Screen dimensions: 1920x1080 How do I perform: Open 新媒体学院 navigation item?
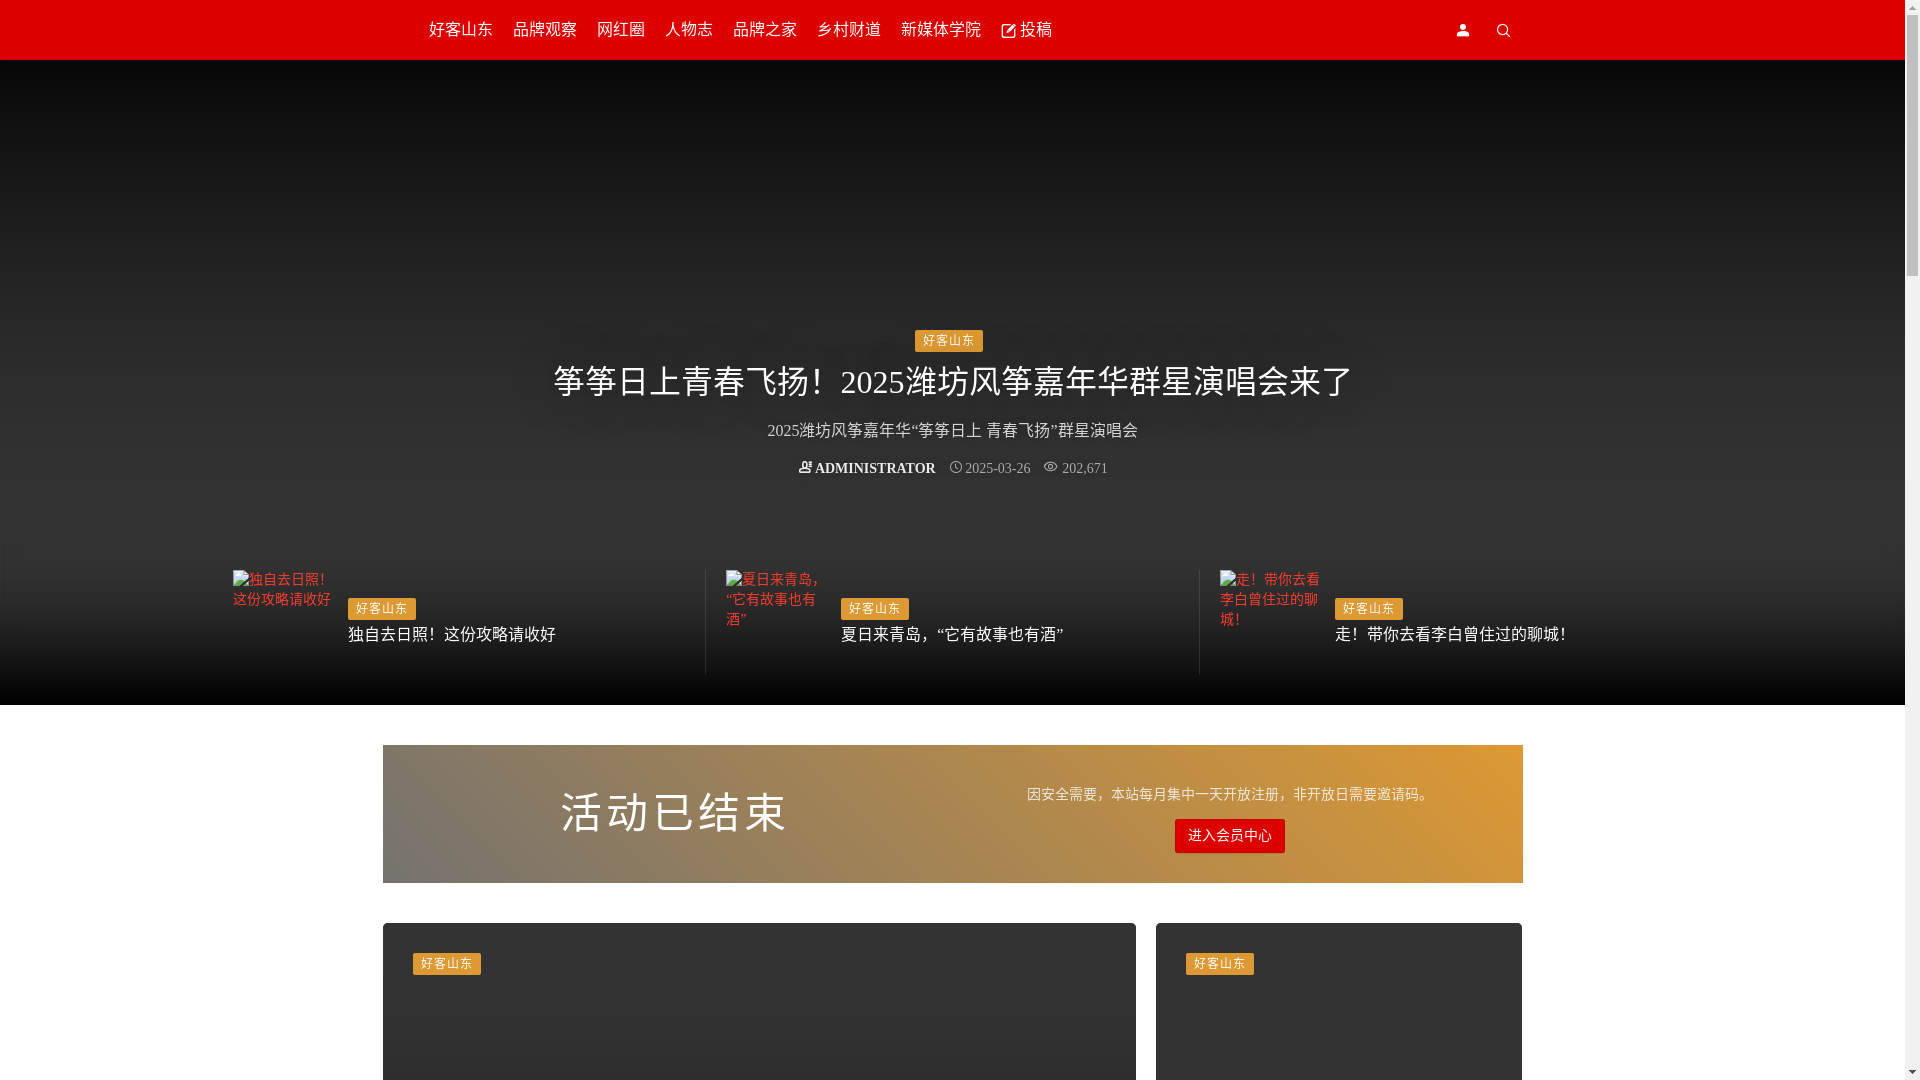[940, 30]
